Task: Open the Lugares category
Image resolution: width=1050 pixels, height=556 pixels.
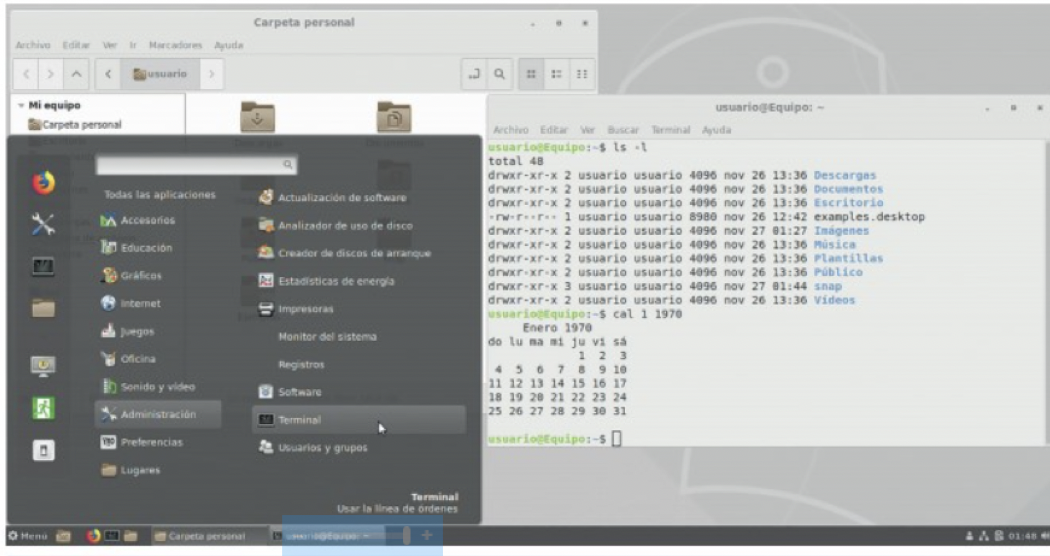Action: (x=131, y=470)
